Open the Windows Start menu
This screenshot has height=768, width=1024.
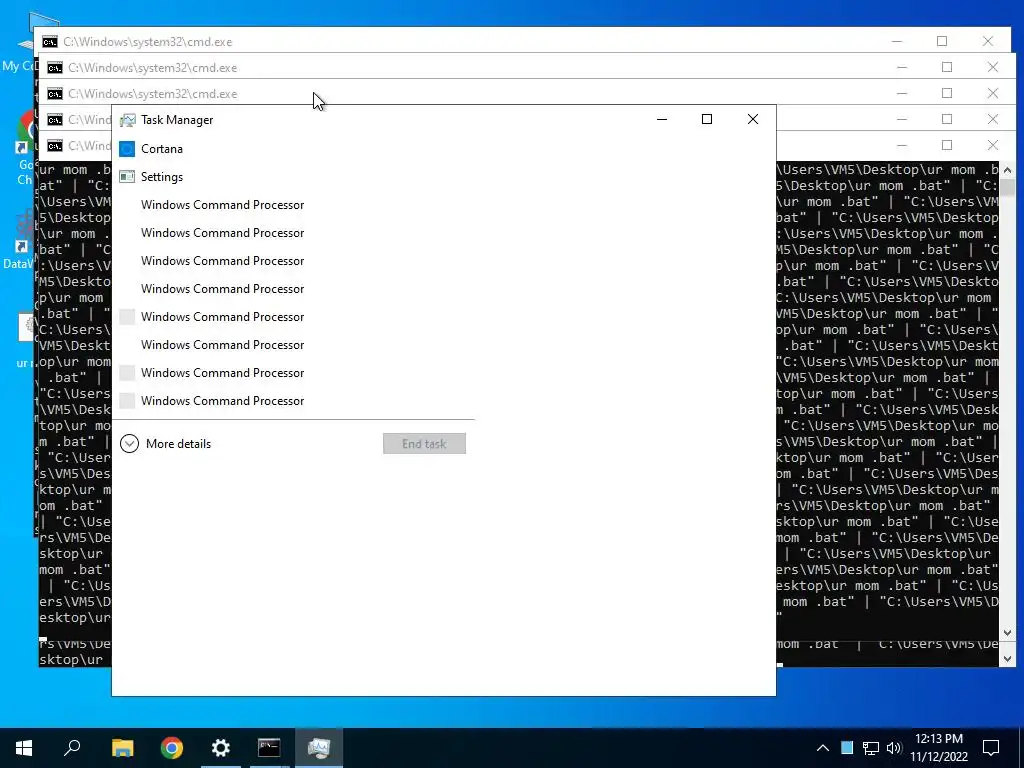pyautogui.click(x=24, y=748)
